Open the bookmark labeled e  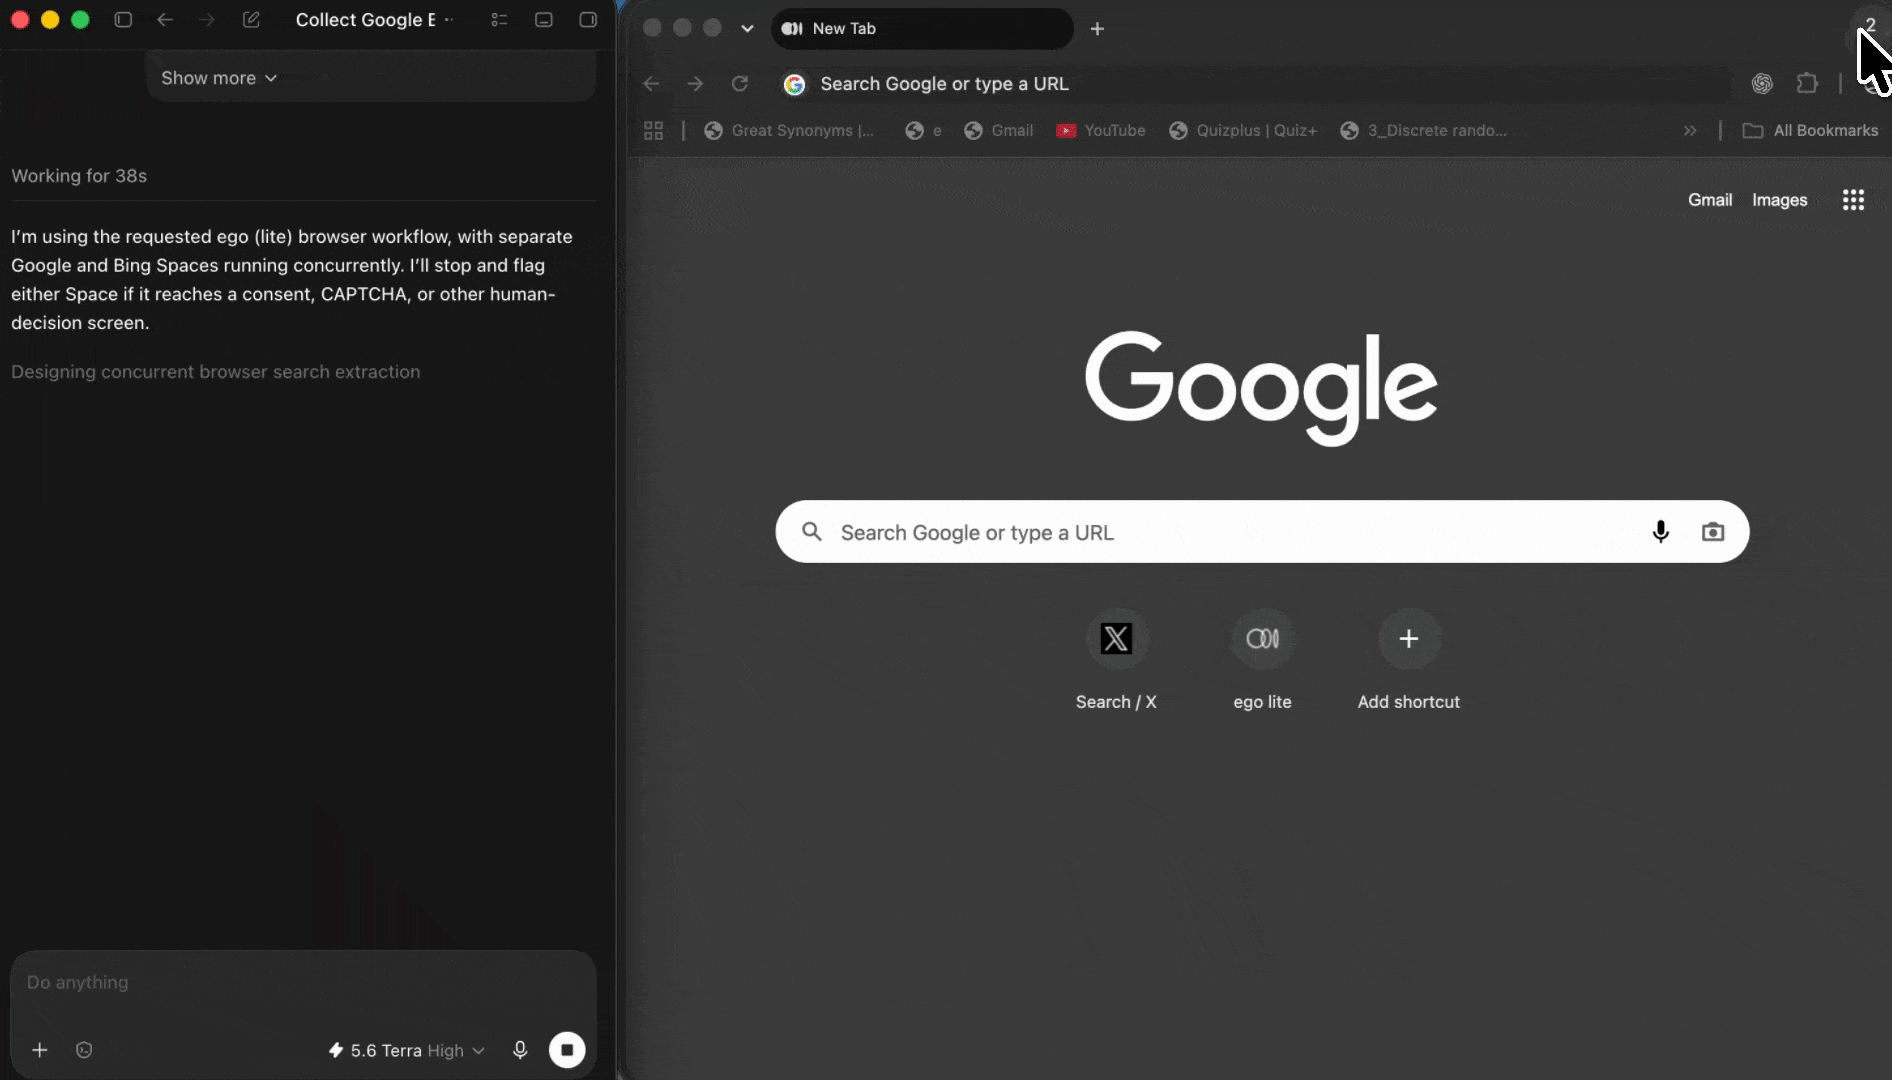click(x=923, y=131)
